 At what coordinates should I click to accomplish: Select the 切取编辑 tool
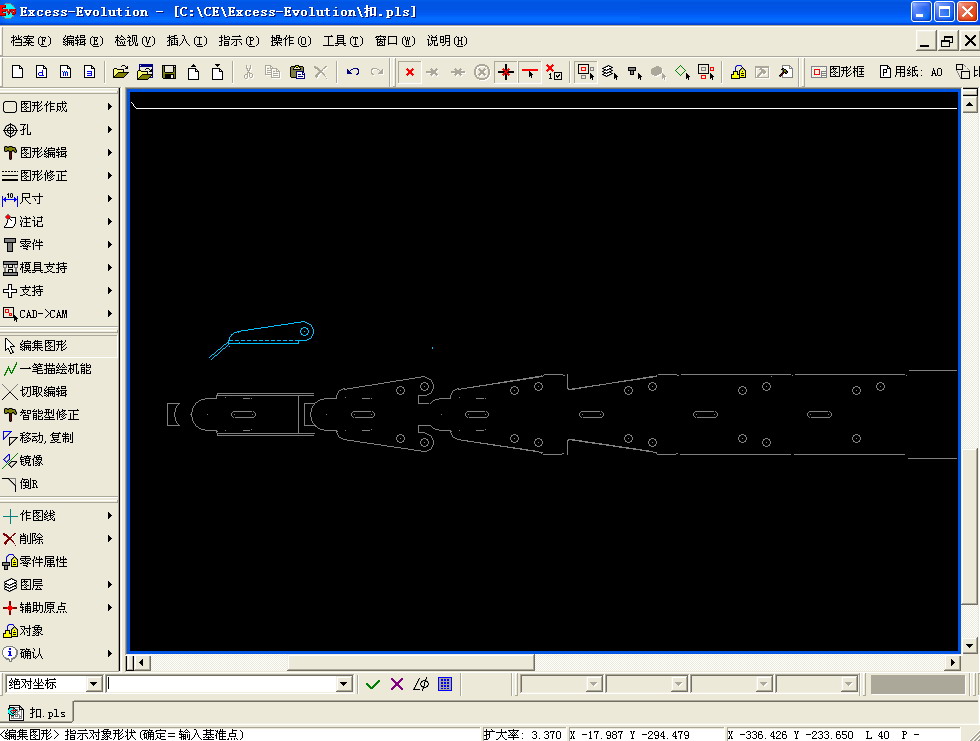point(59,392)
